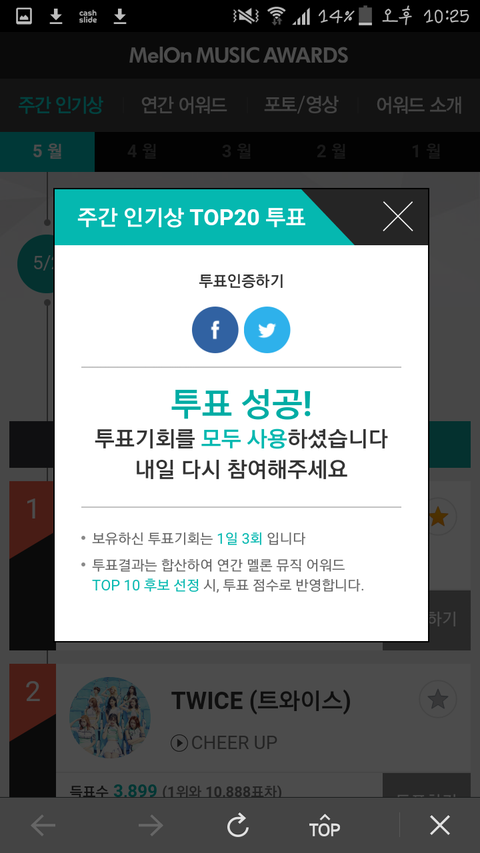Open 어워드 소개 section
The image size is (480, 853).
point(419,104)
